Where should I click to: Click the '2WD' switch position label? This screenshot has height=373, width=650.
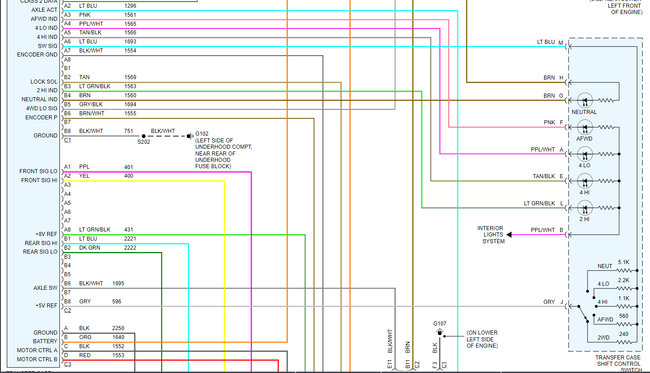point(604,338)
